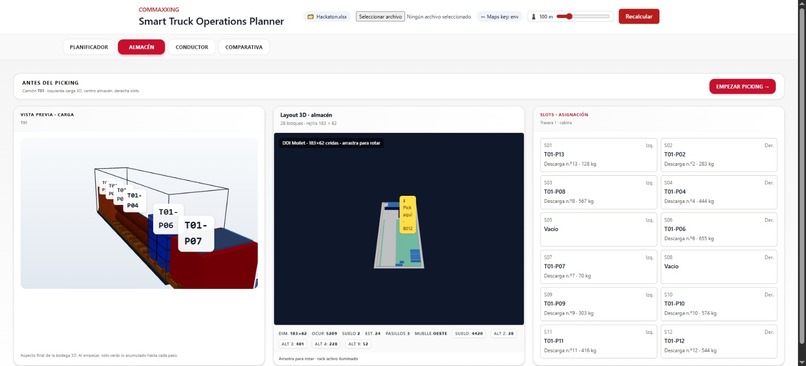The height and width of the screenshot is (366, 806).
Task: Click the ALT 3: 481 level chip
Action: [x=293, y=344]
